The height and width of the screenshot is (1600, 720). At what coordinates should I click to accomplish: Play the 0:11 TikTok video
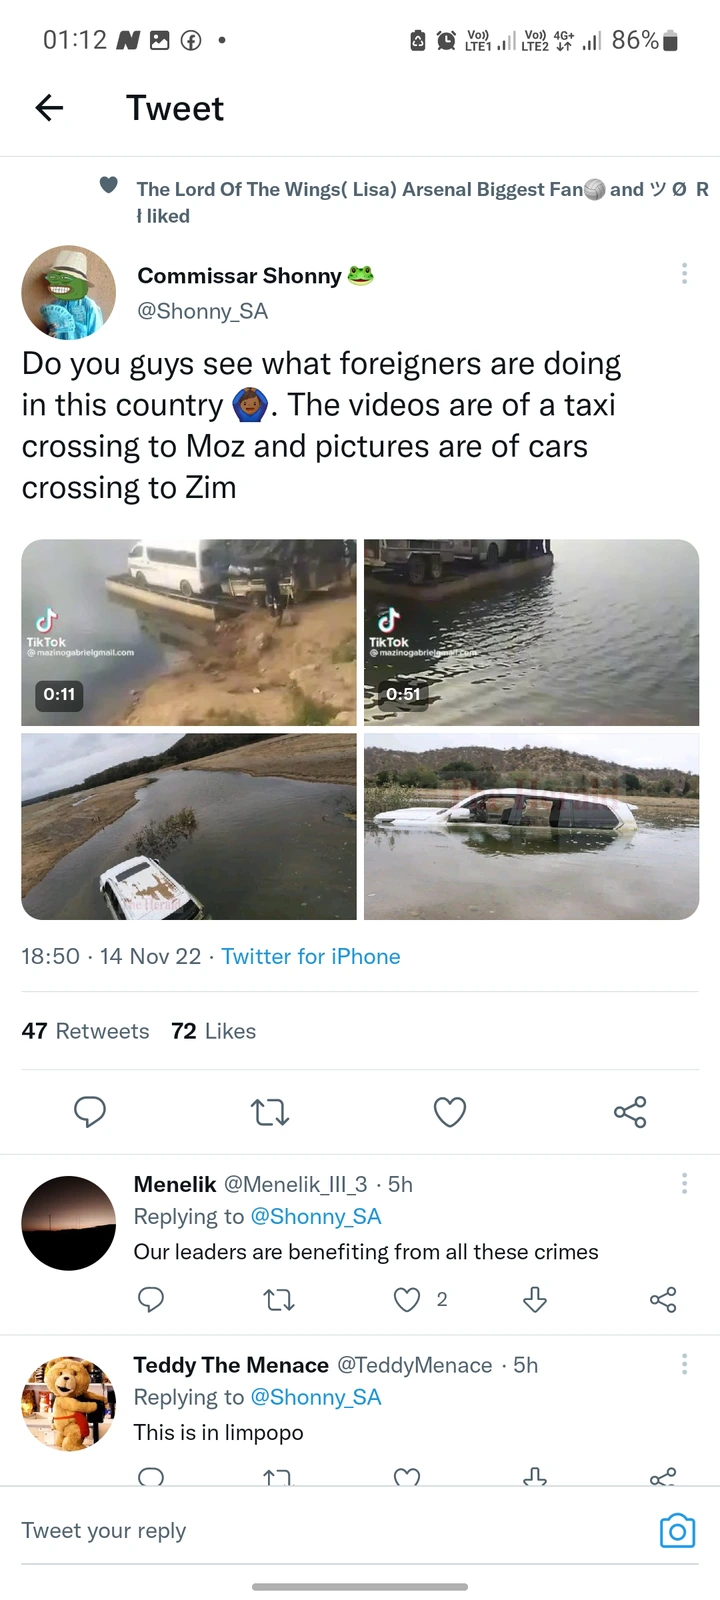189,632
